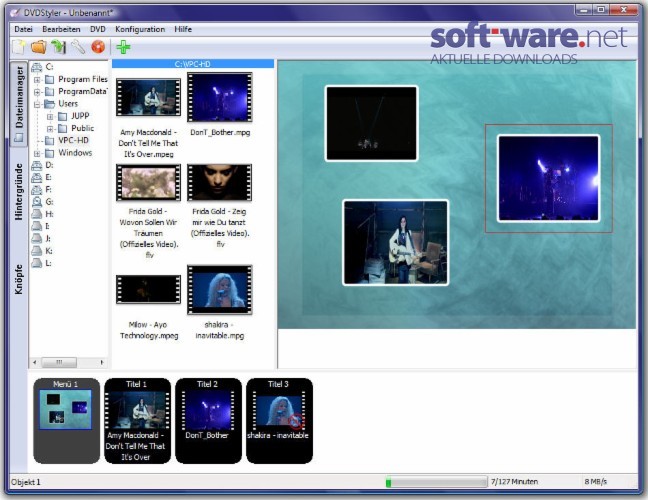648x500 pixels.
Task: Select DonT_Bother.mpg file thumbnail
Action: 219,97
